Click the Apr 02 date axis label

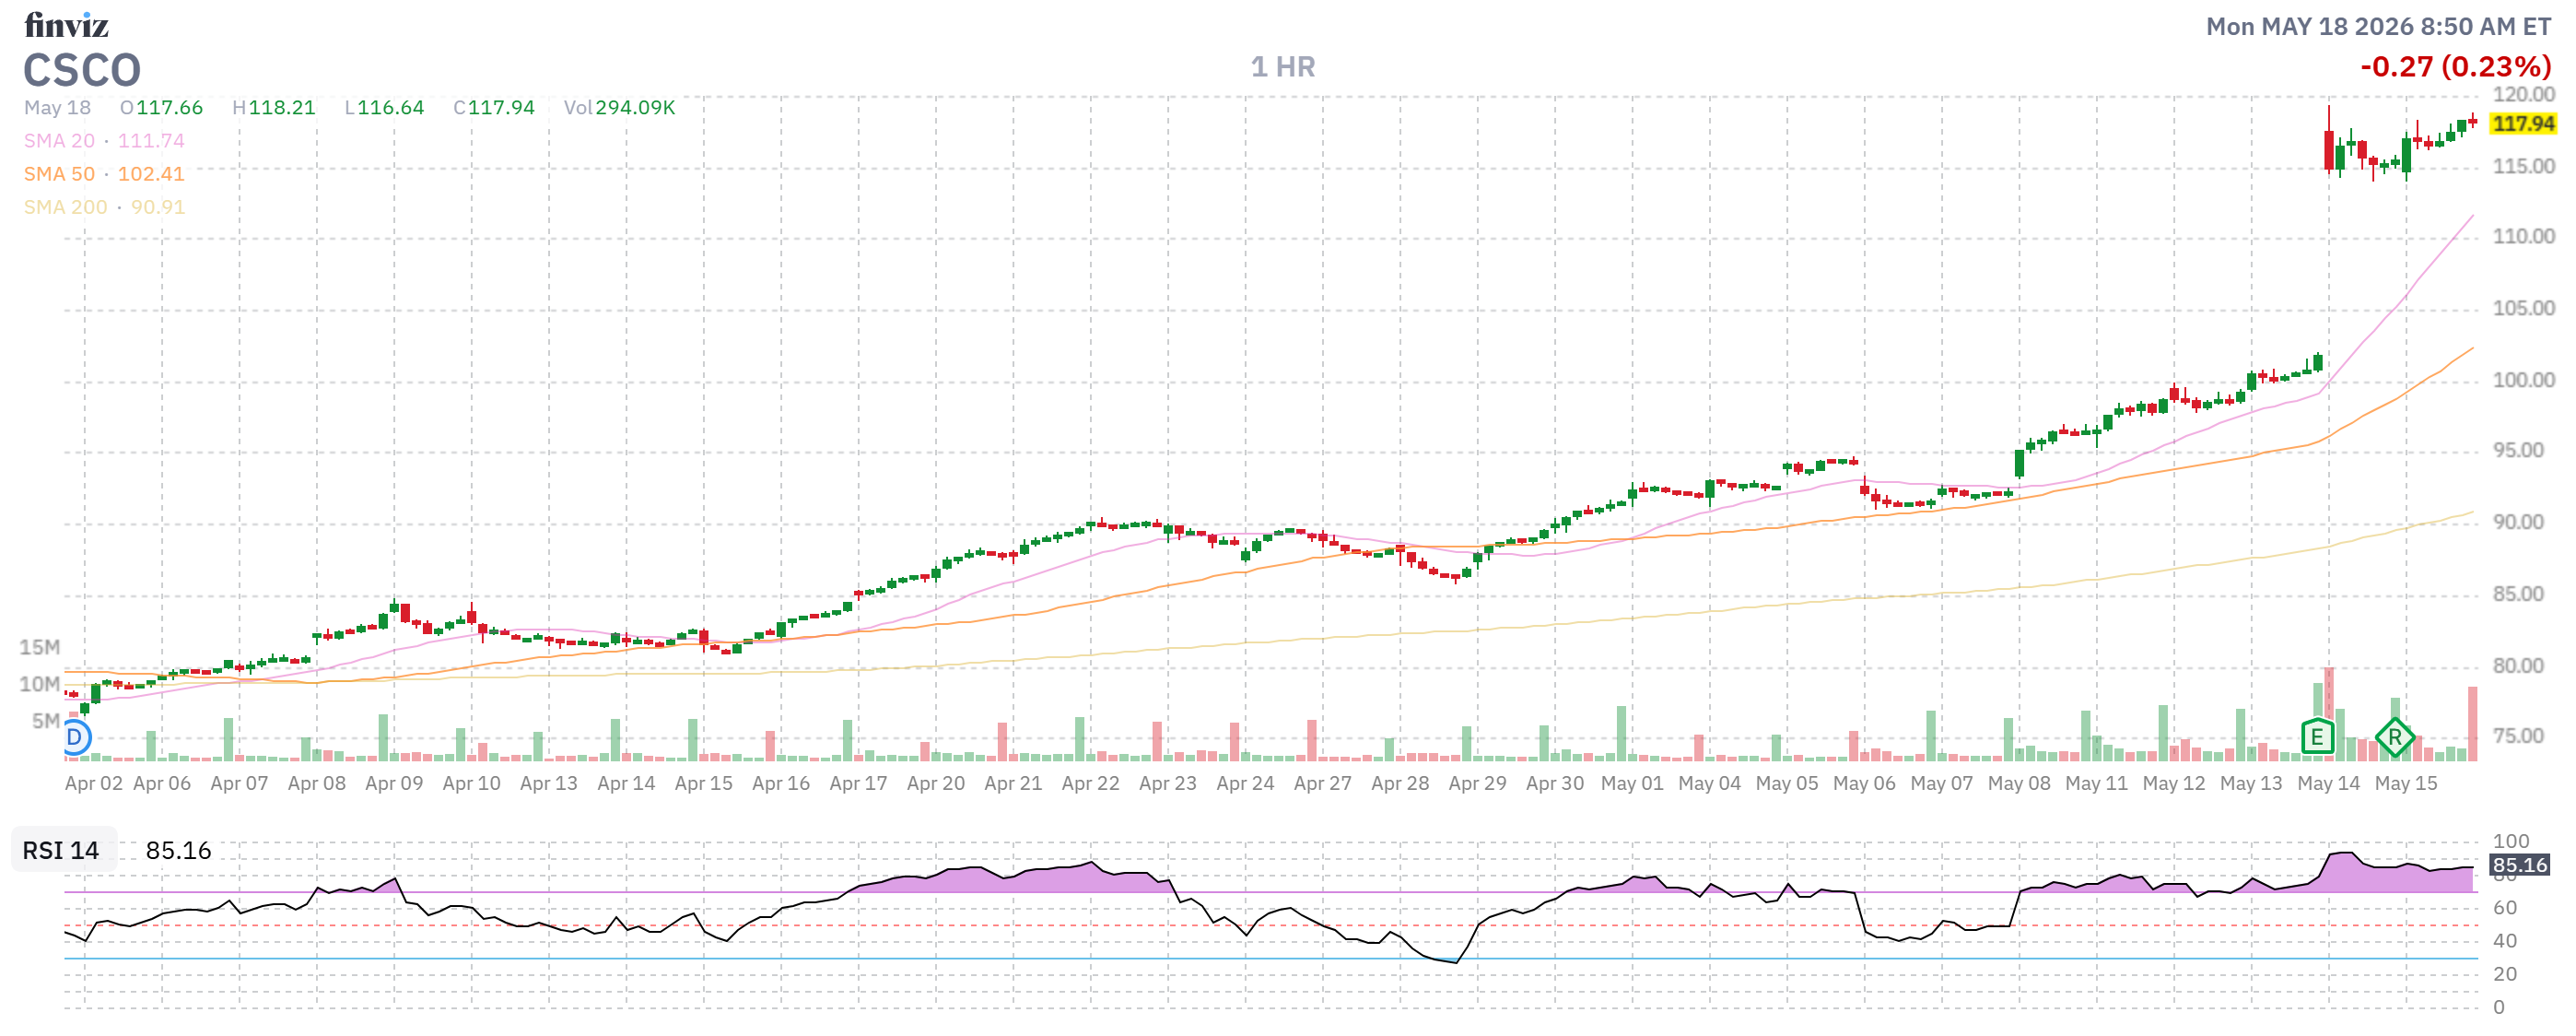[94, 784]
